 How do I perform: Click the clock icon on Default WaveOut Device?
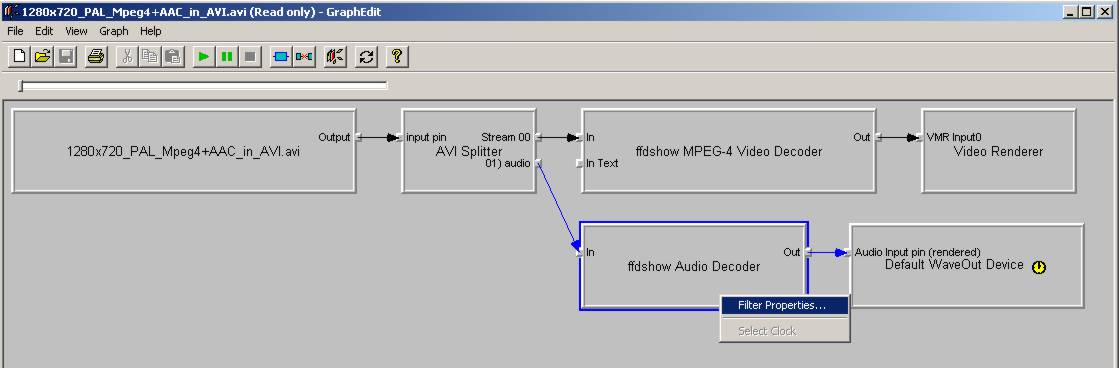tap(1039, 267)
